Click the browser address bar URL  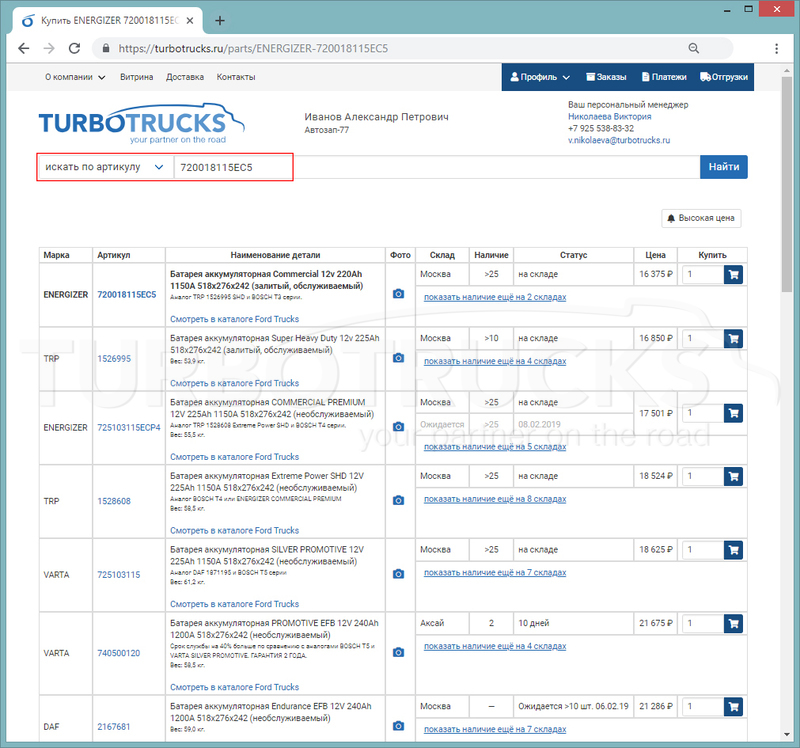tap(253, 48)
